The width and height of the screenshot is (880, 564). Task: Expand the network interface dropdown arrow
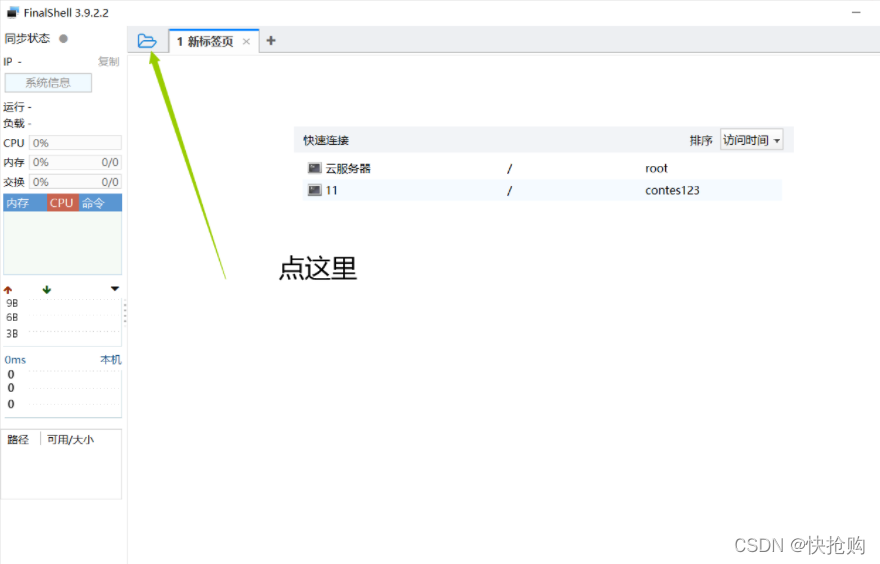[114, 289]
